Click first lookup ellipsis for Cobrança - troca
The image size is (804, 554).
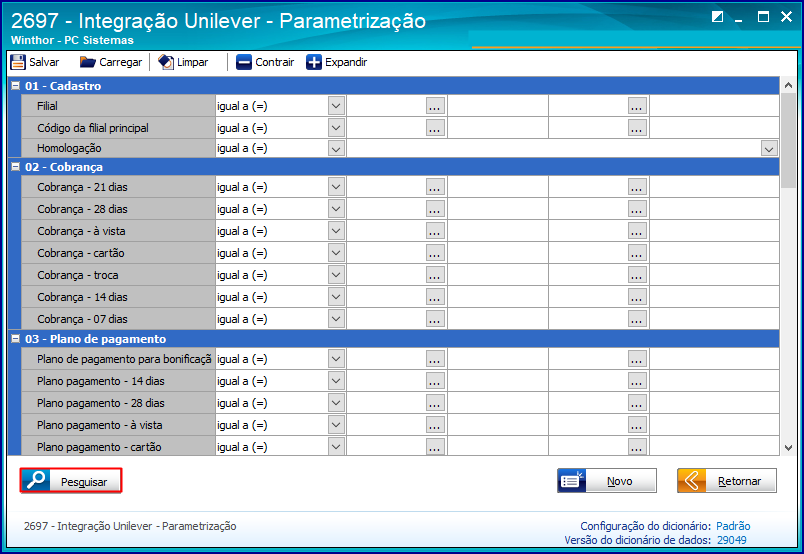coord(435,275)
